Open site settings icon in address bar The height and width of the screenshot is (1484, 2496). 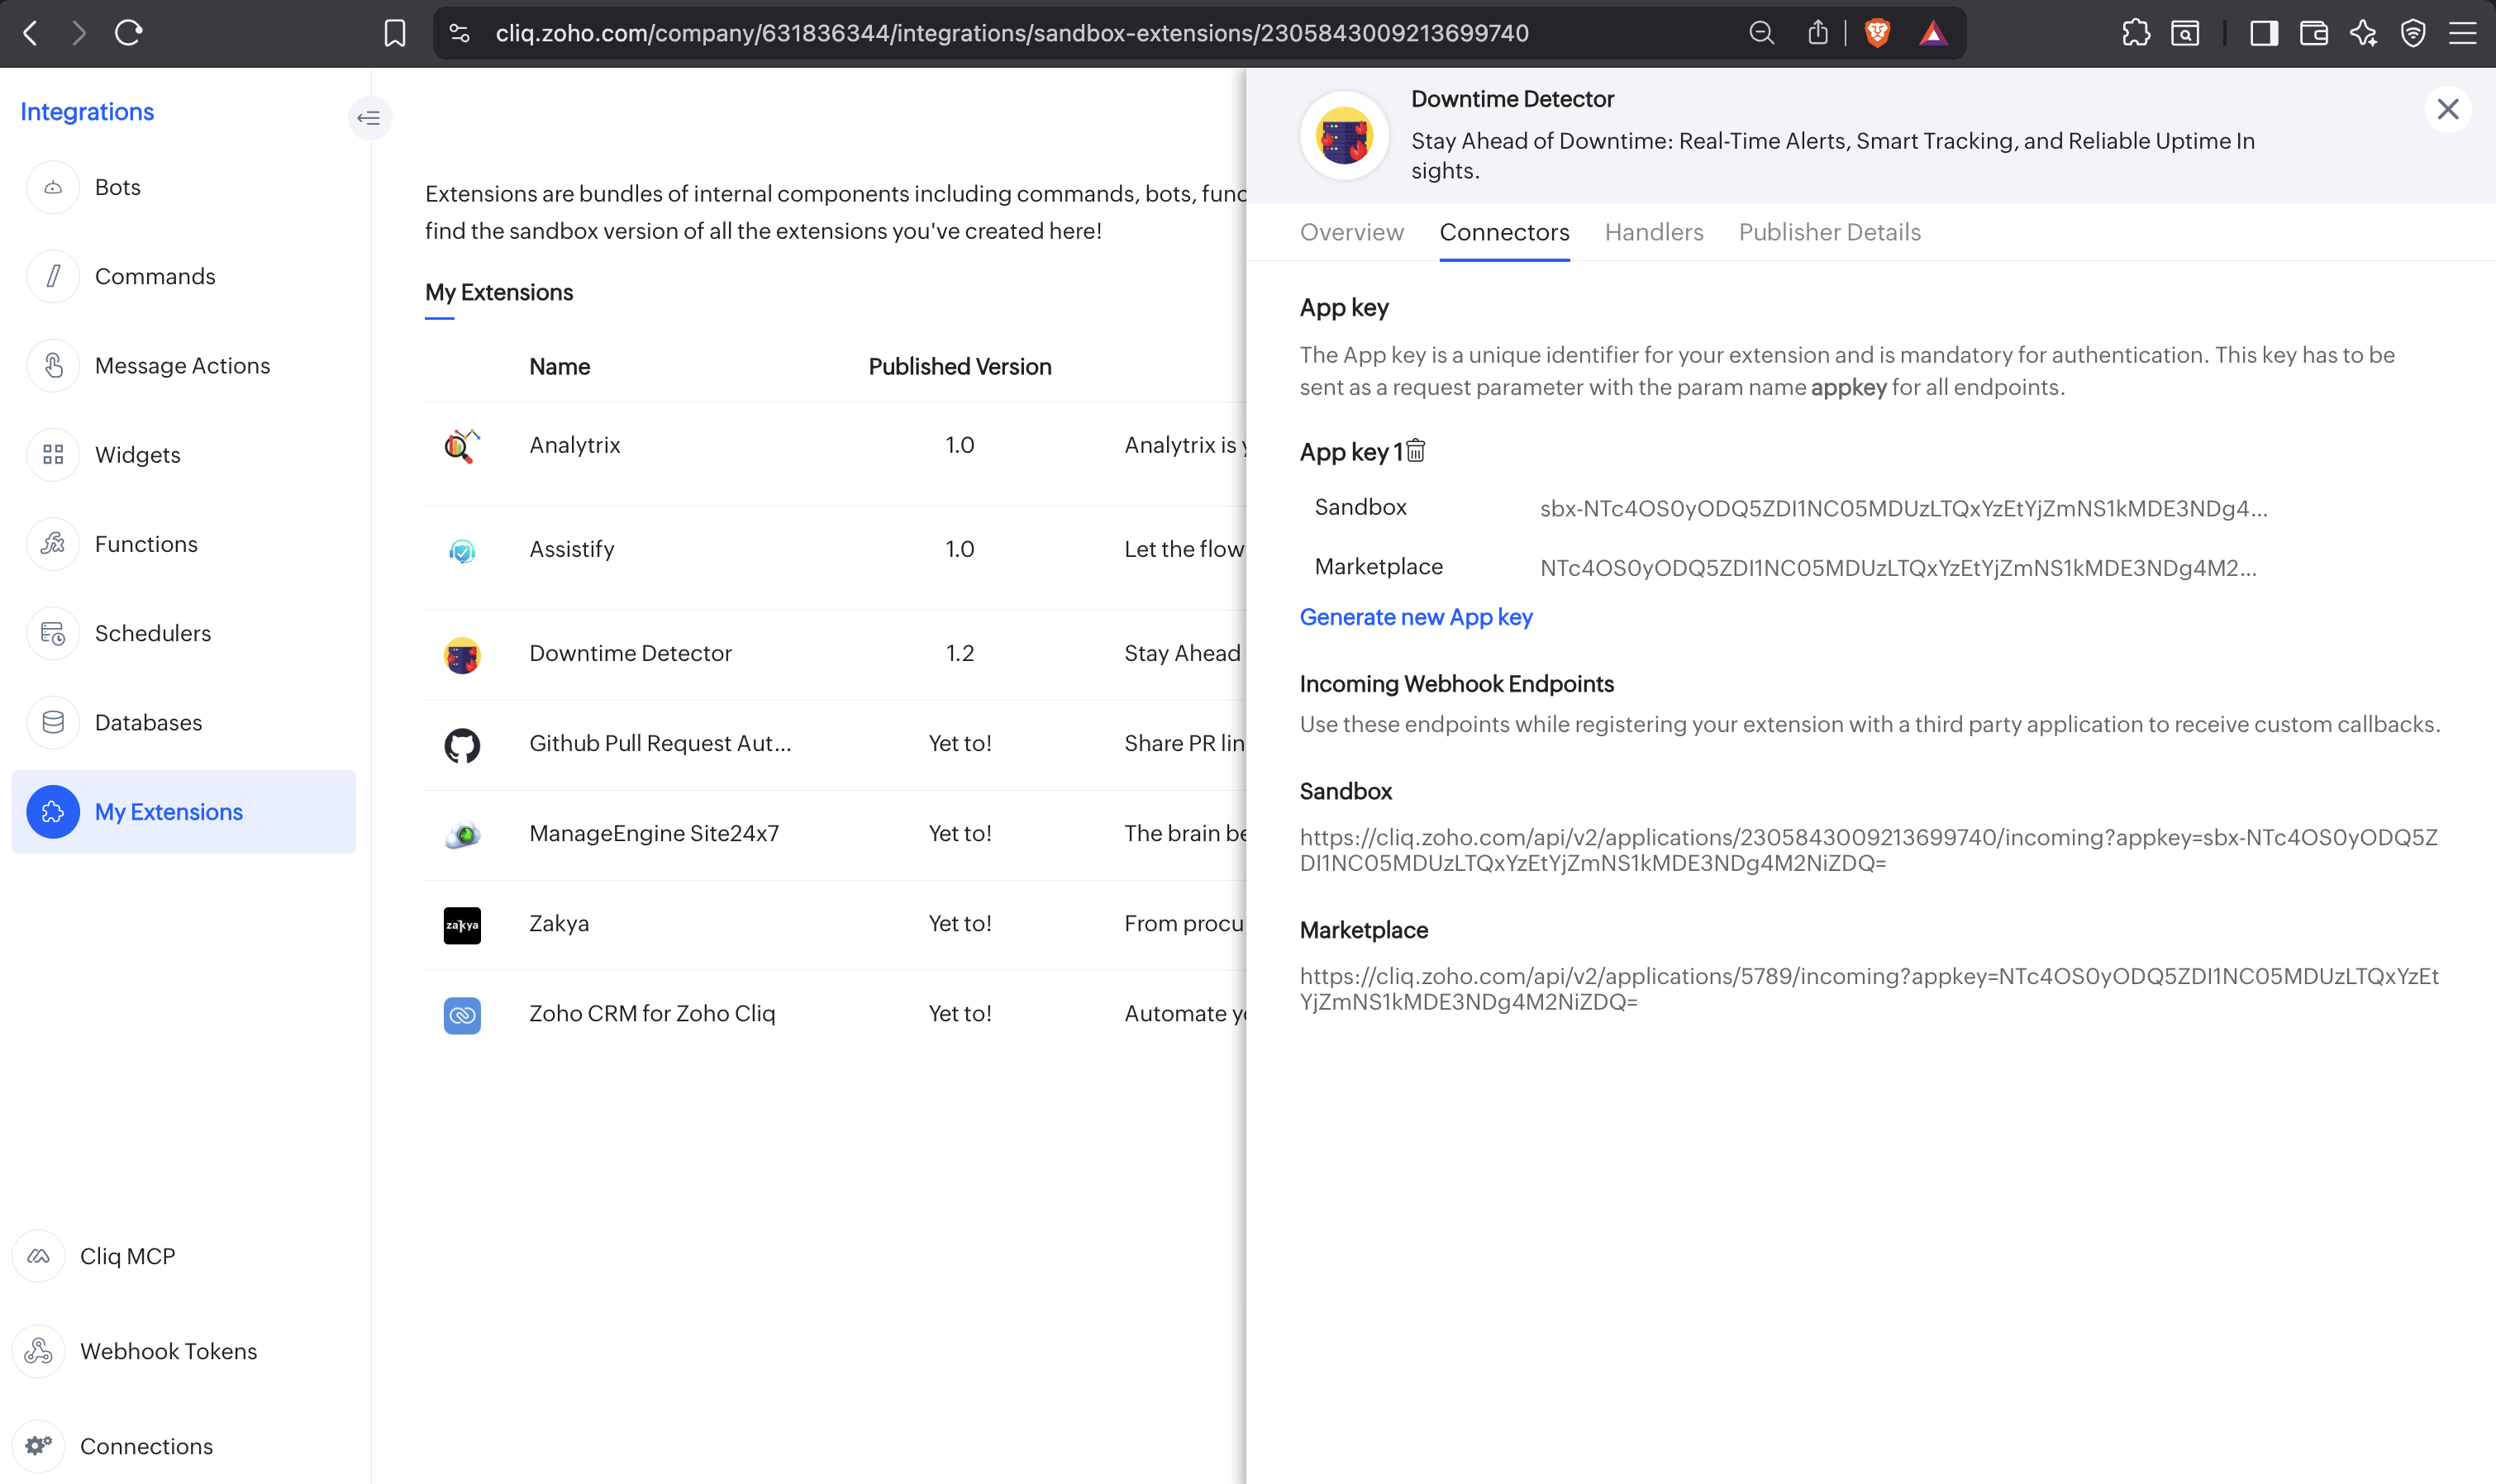(459, 33)
